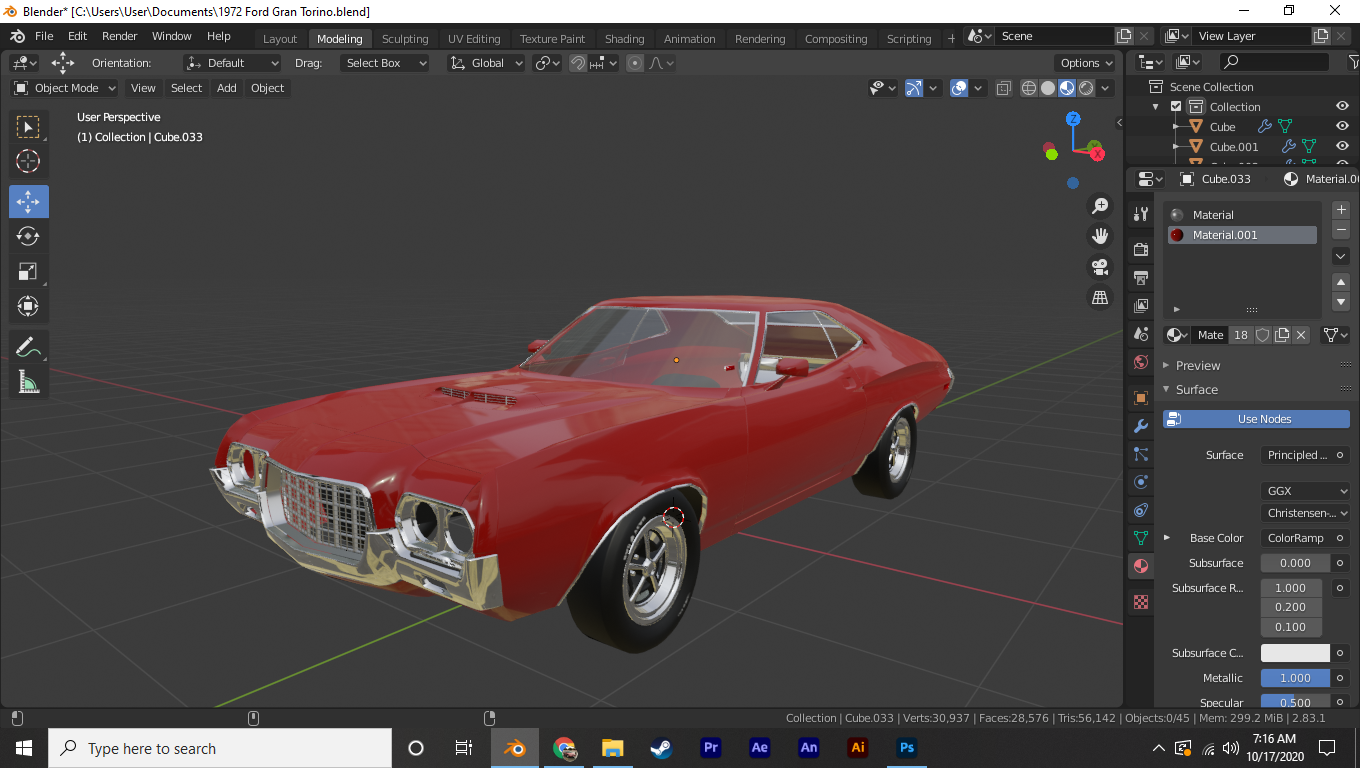1360x768 pixels.
Task: Open the viewport Add menu
Action: point(227,88)
